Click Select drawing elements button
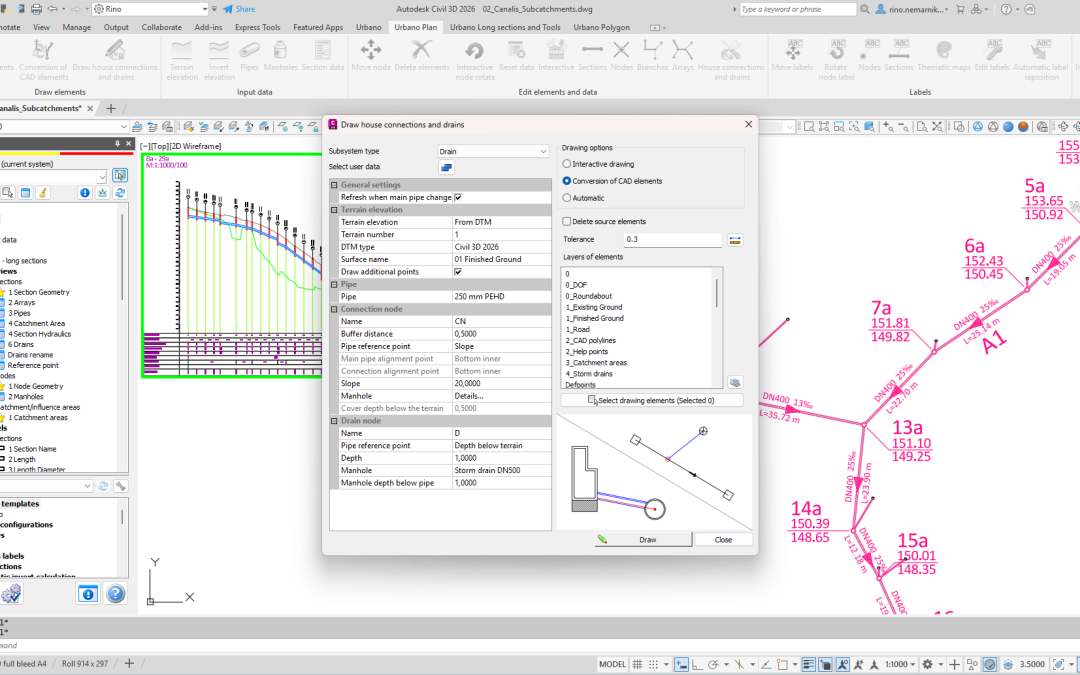Screen dimensions: 1080x675 (x=652, y=400)
